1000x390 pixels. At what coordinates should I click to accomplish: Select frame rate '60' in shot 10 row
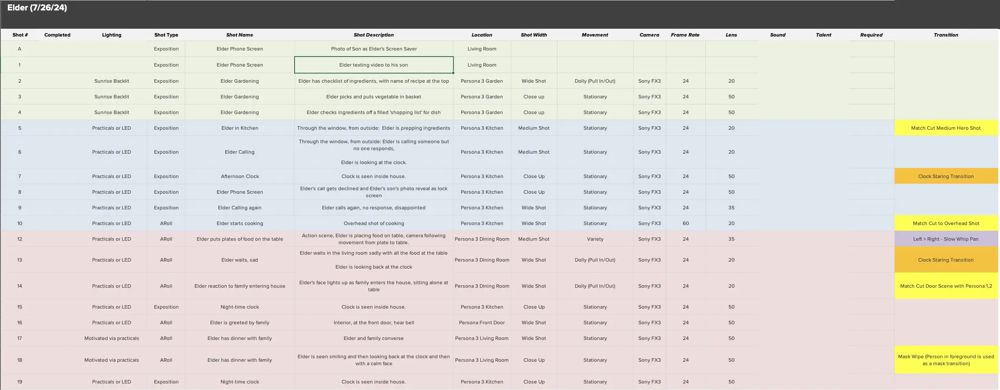tap(686, 224)
